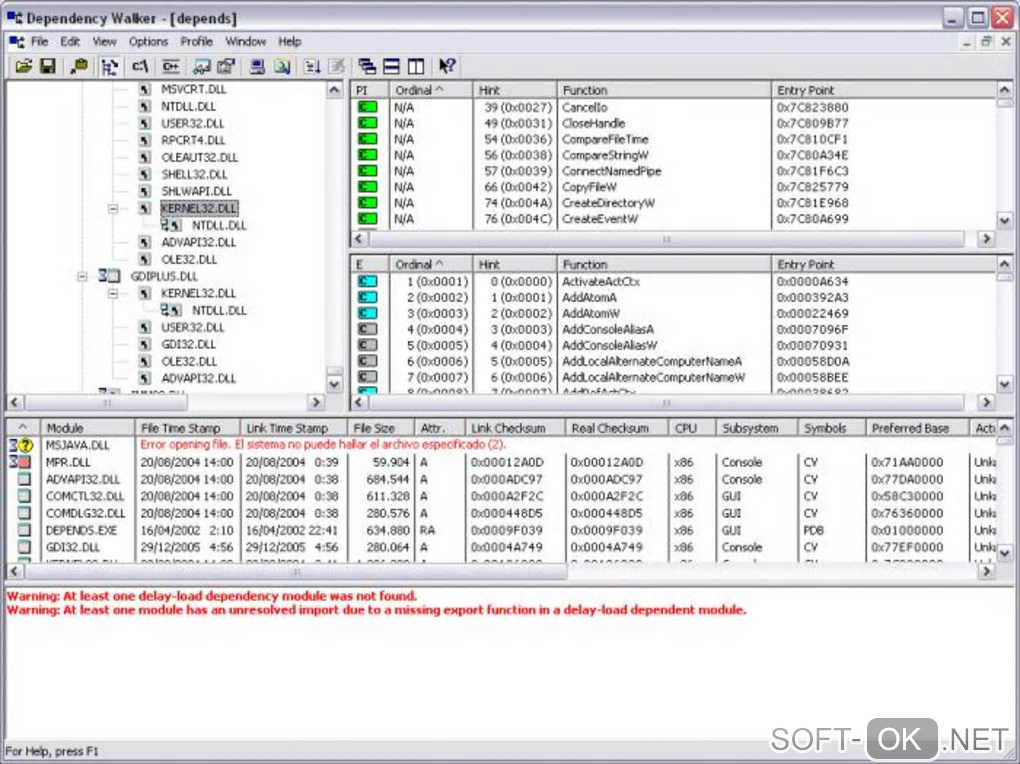Open the File menu
Viewport: 1020px width, 764px height.
[x=40, y=42]
